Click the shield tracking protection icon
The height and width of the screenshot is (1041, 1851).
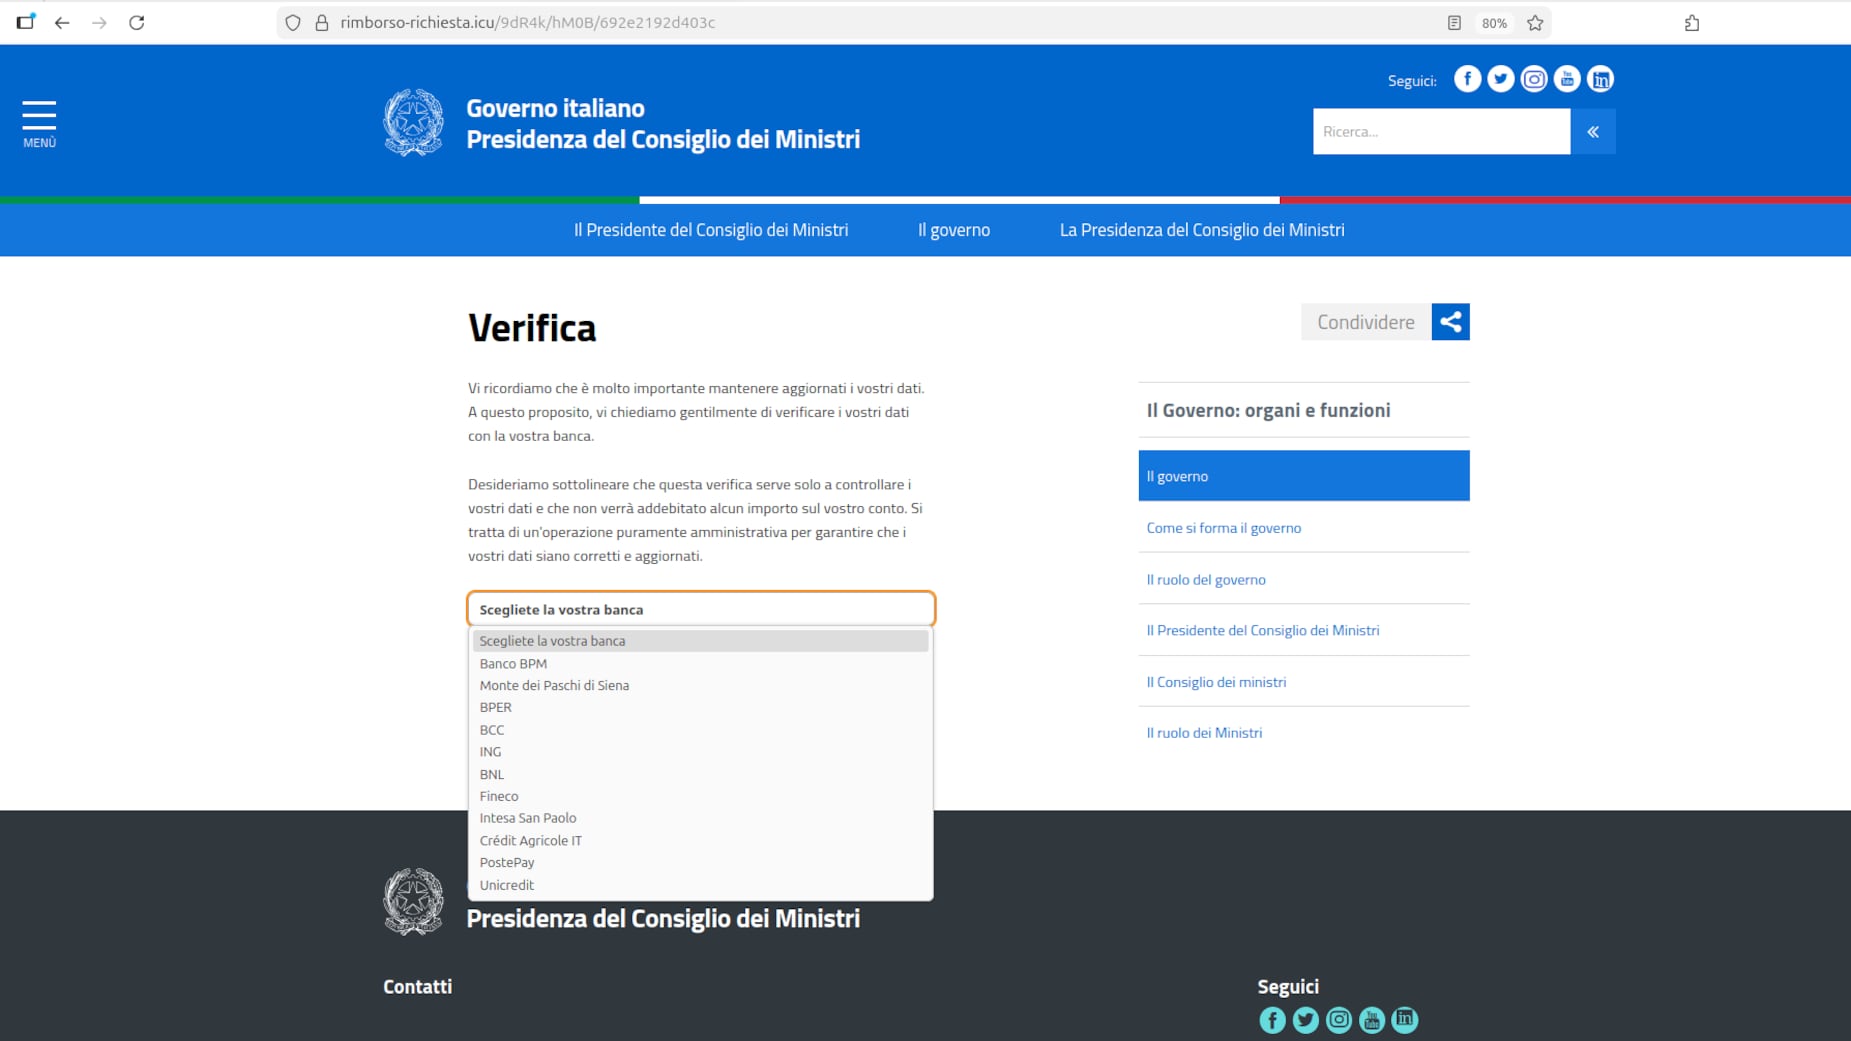point(293,22)
